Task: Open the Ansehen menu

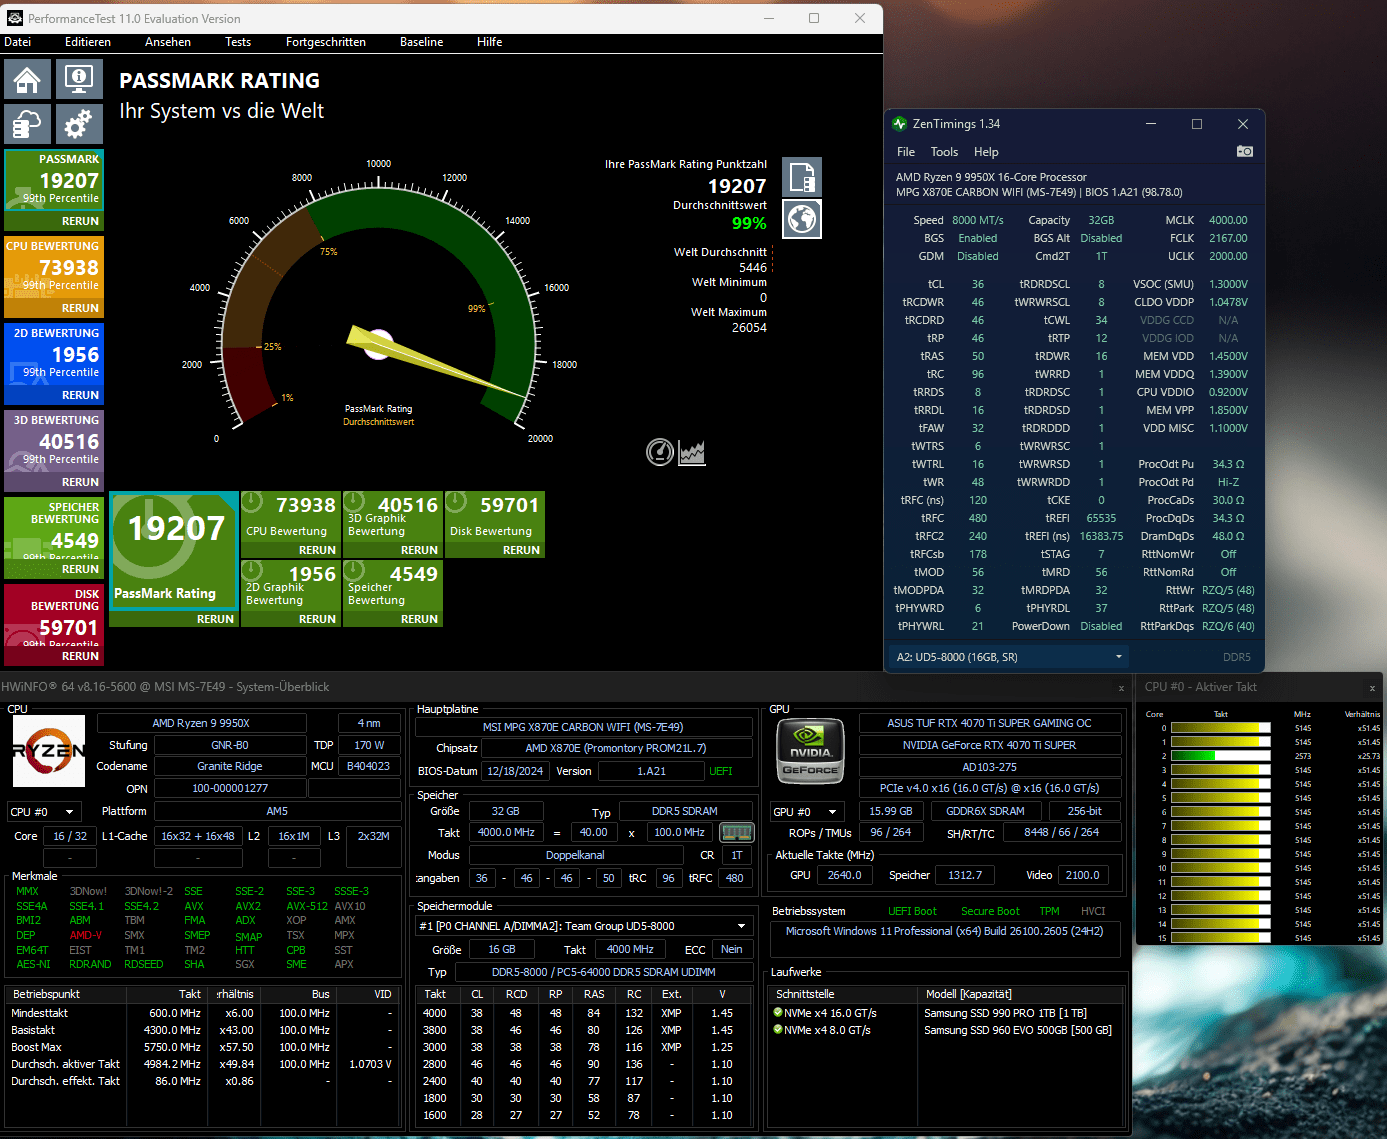Action: [168, 42]
